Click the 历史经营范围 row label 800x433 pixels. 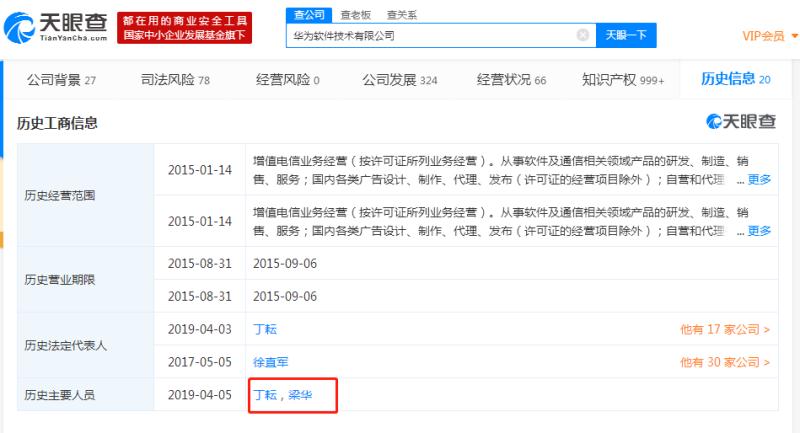tap(60, 195)
